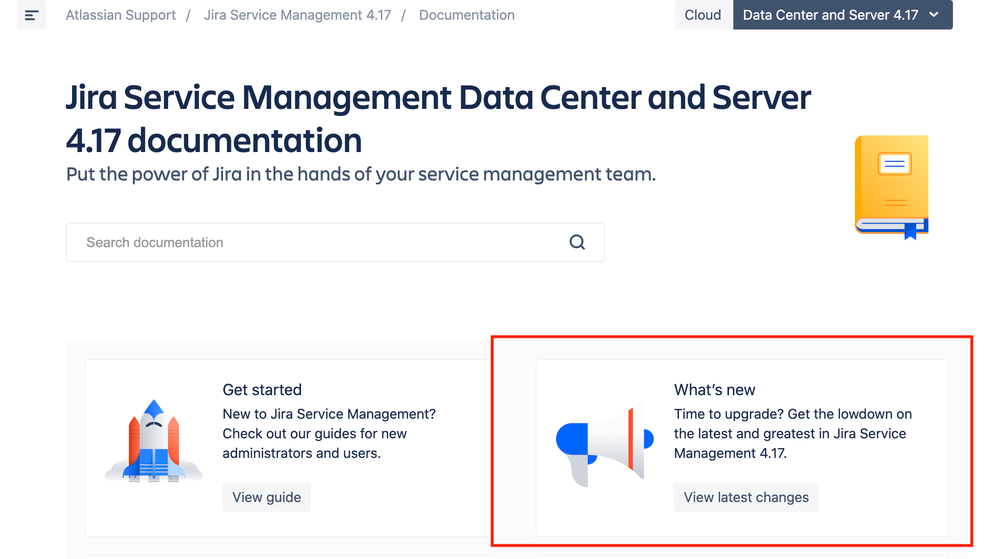Click the Get started card heading
999x559 pixels.
pos(262,389)
